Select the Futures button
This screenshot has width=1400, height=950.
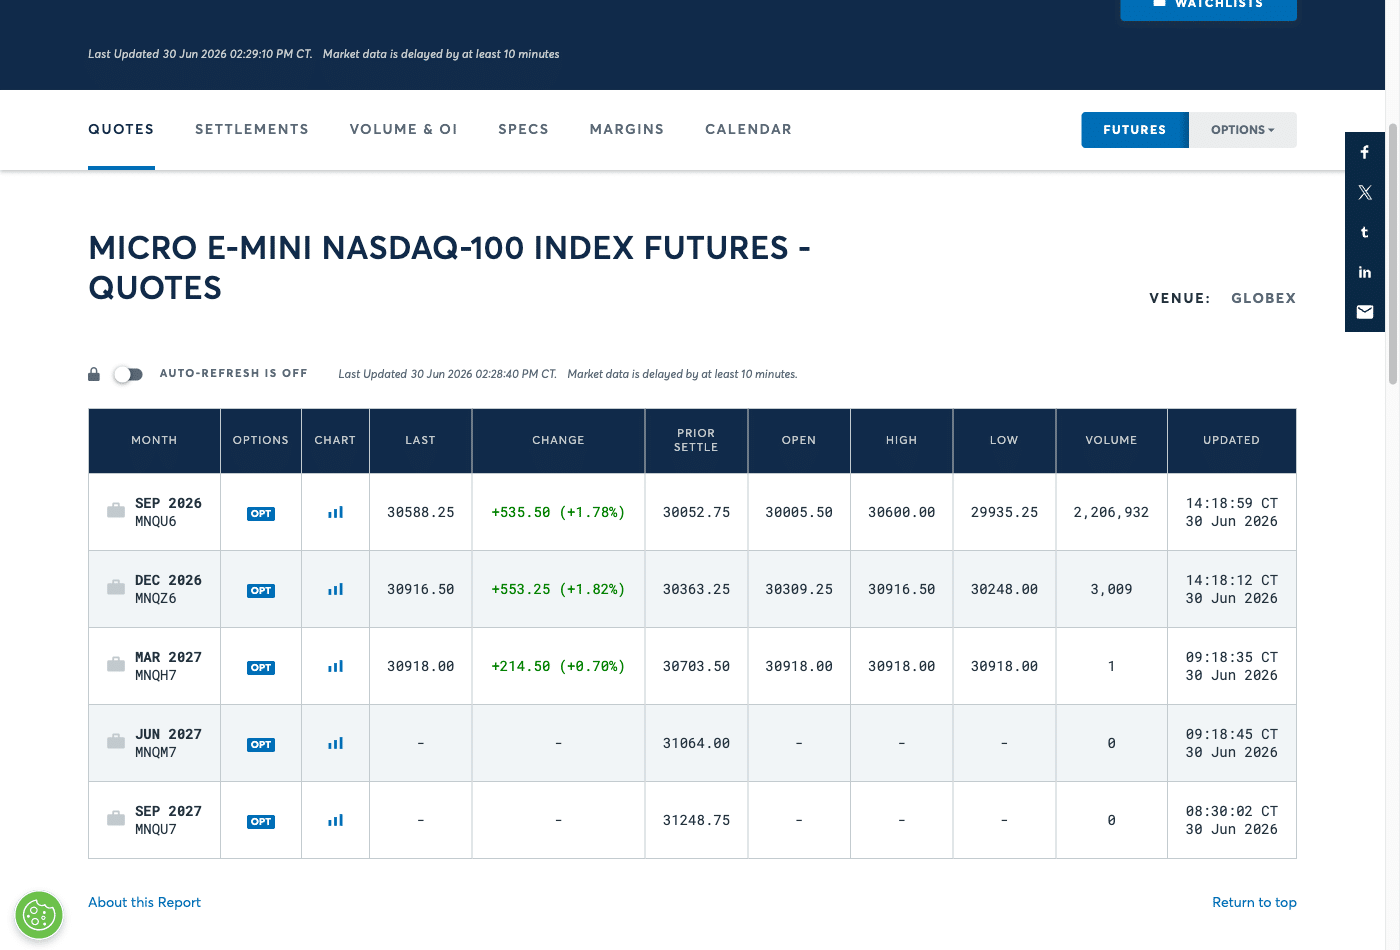click(x=1135, y=130)
